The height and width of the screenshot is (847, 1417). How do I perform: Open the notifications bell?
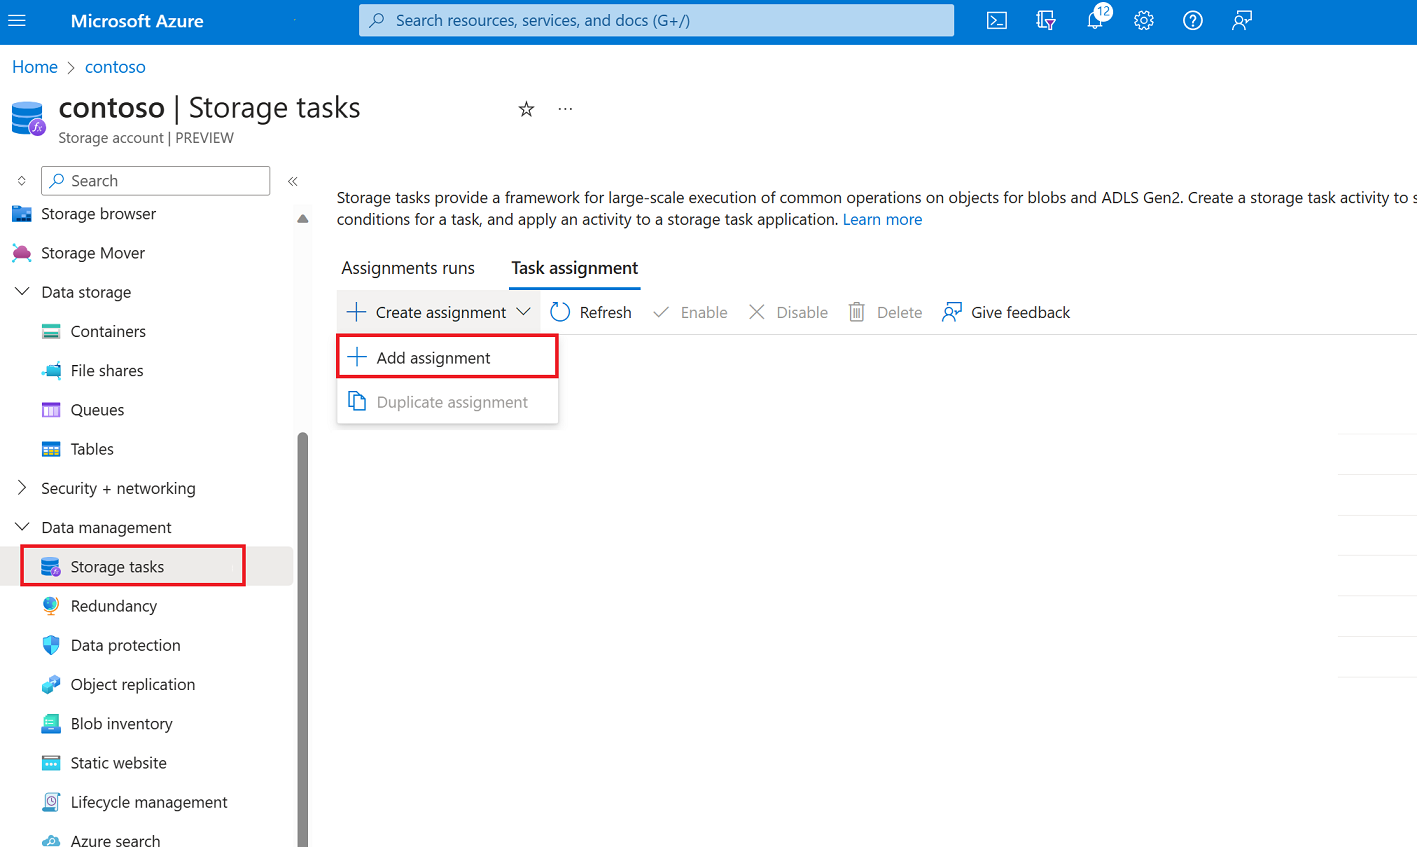coord(1094,20)
